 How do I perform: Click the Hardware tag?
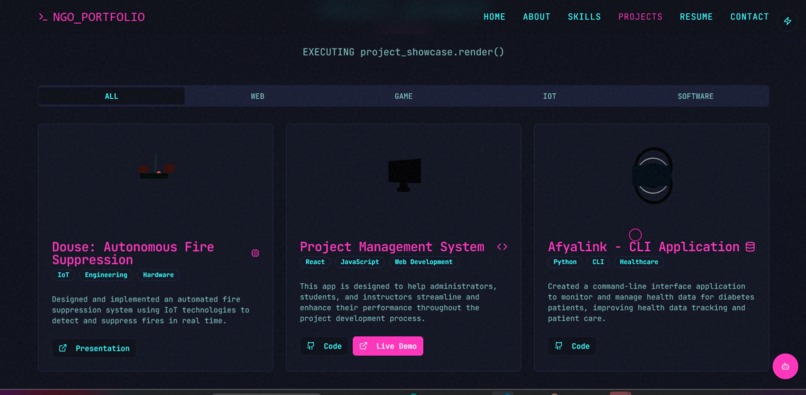tap(158, 275)
